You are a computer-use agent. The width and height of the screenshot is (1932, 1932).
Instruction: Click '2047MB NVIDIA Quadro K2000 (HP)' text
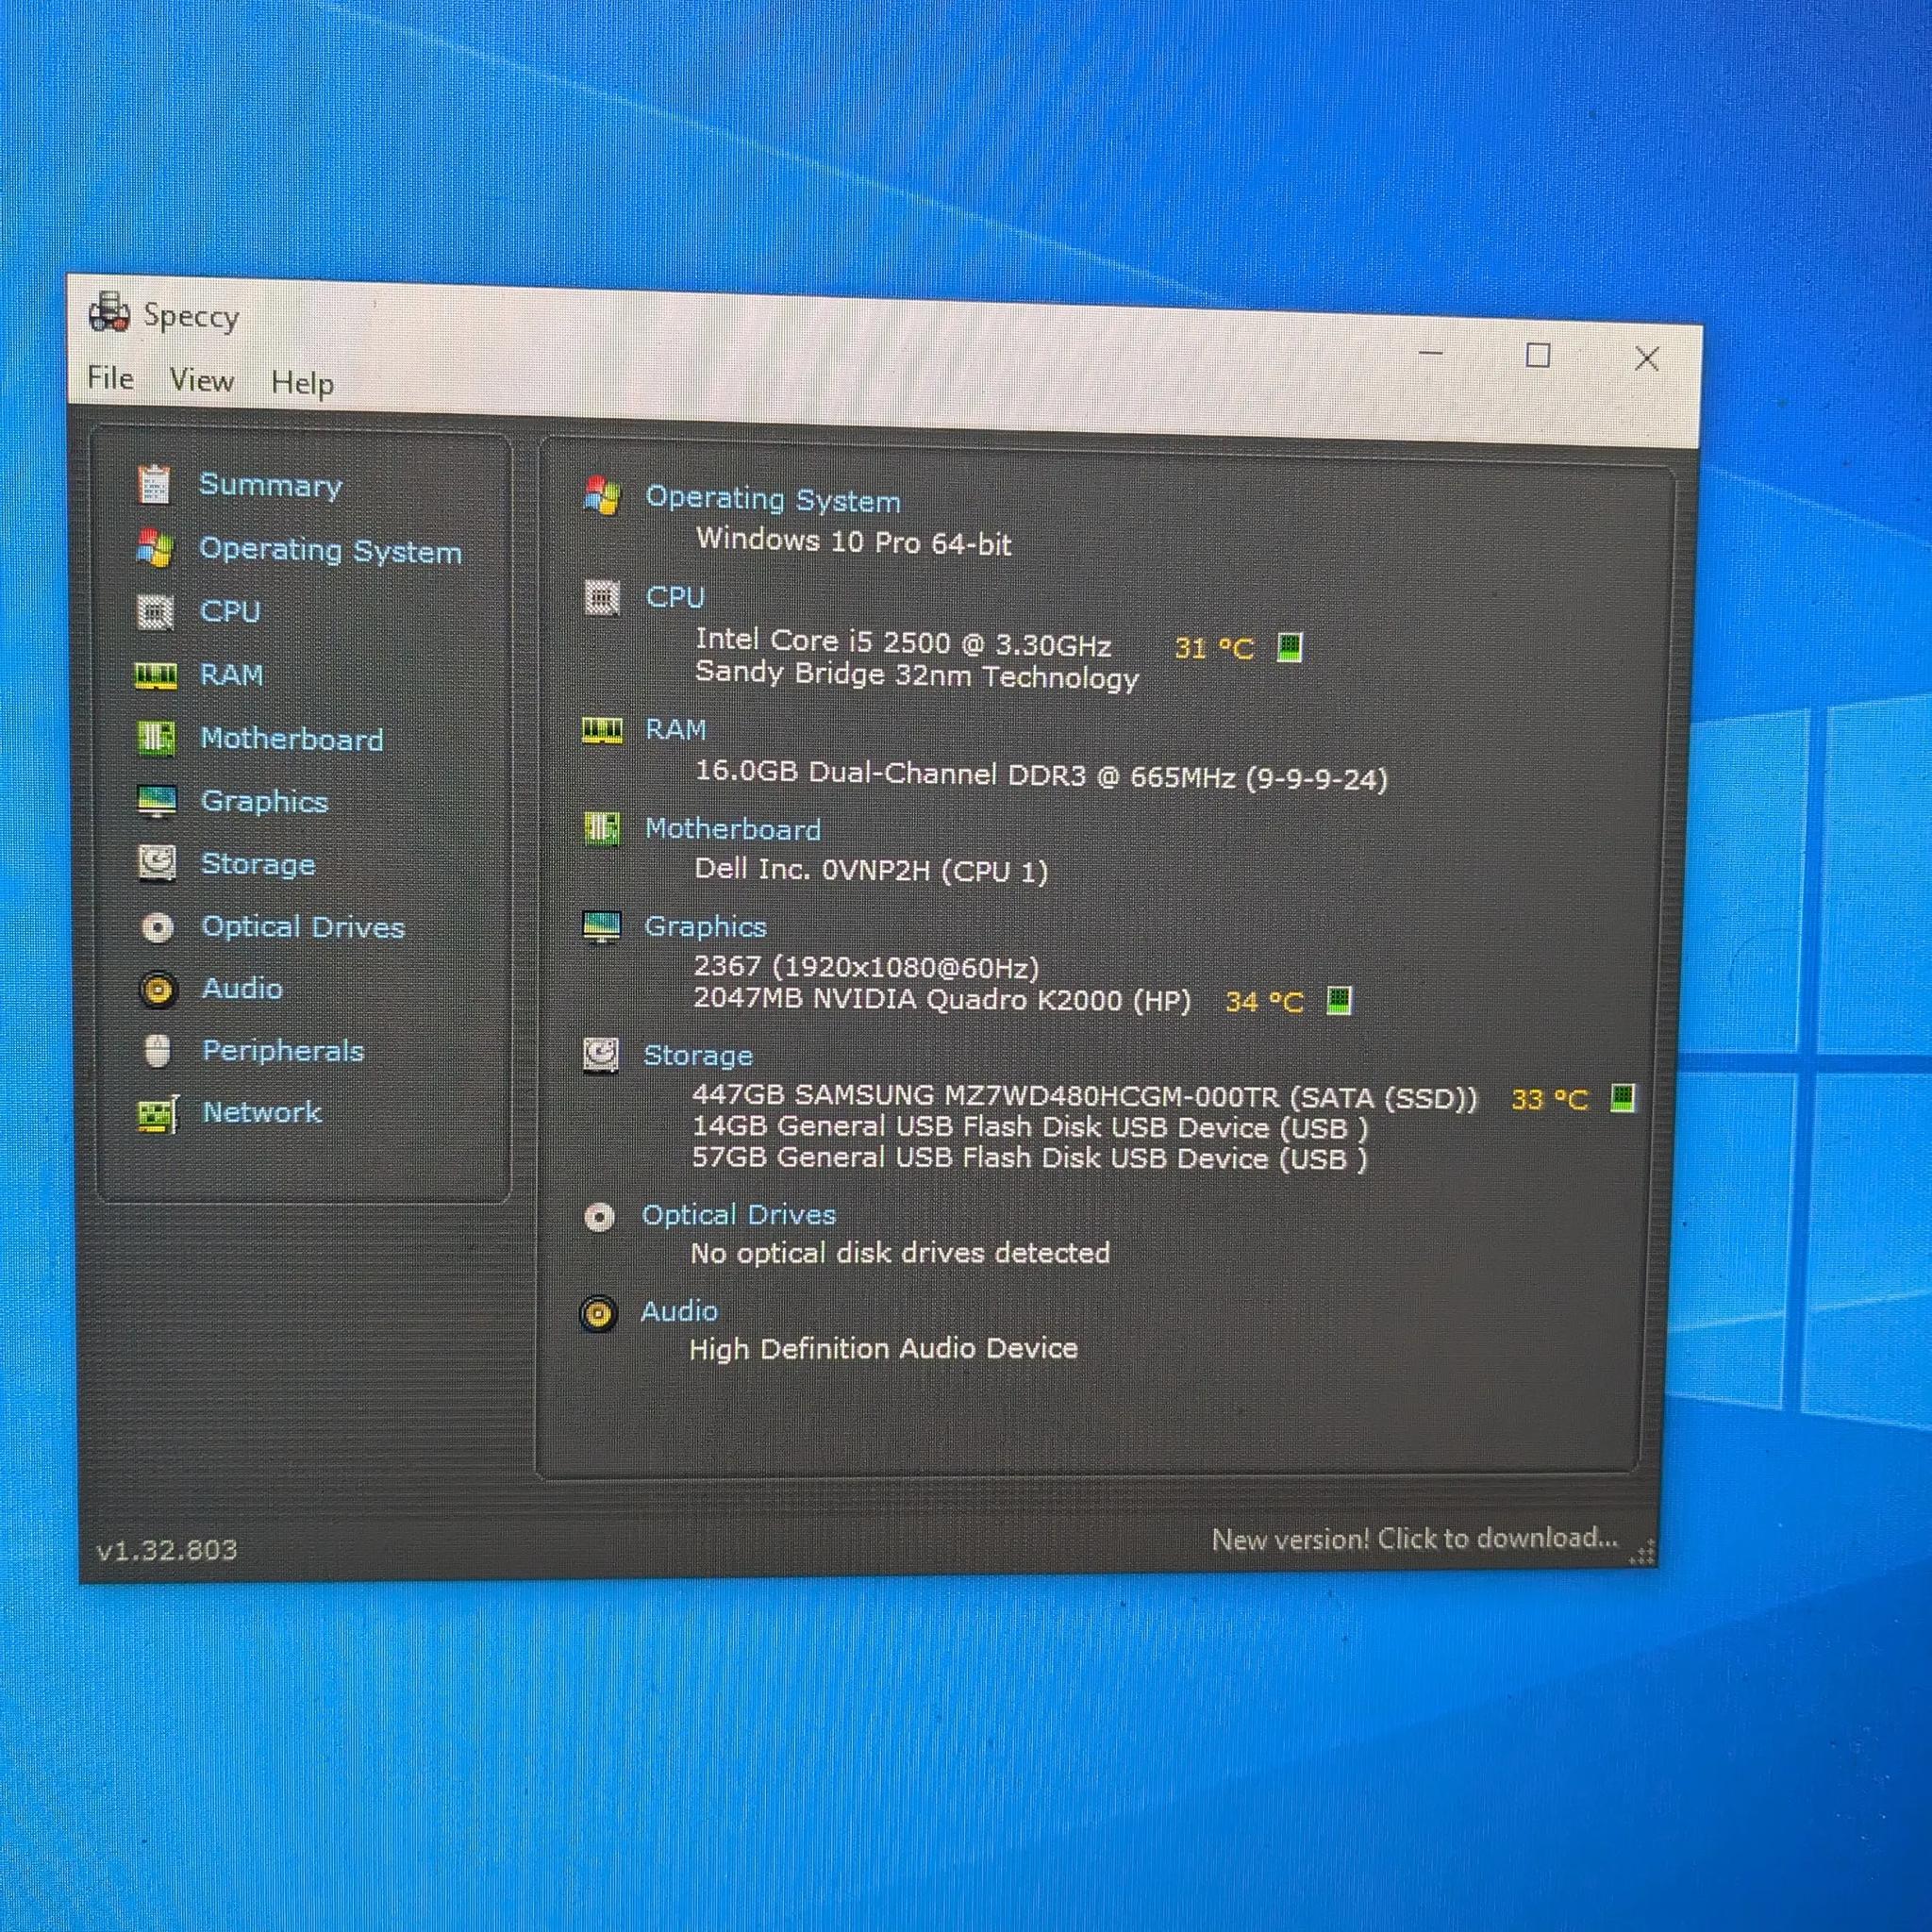943,1000
